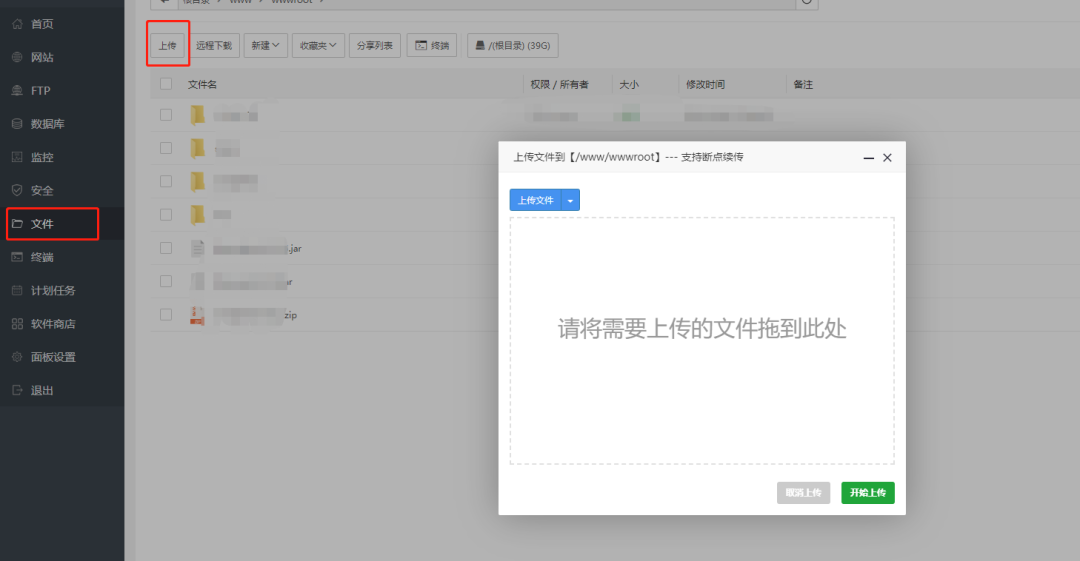Click the 面板设置 gear icon

point(17,357)
